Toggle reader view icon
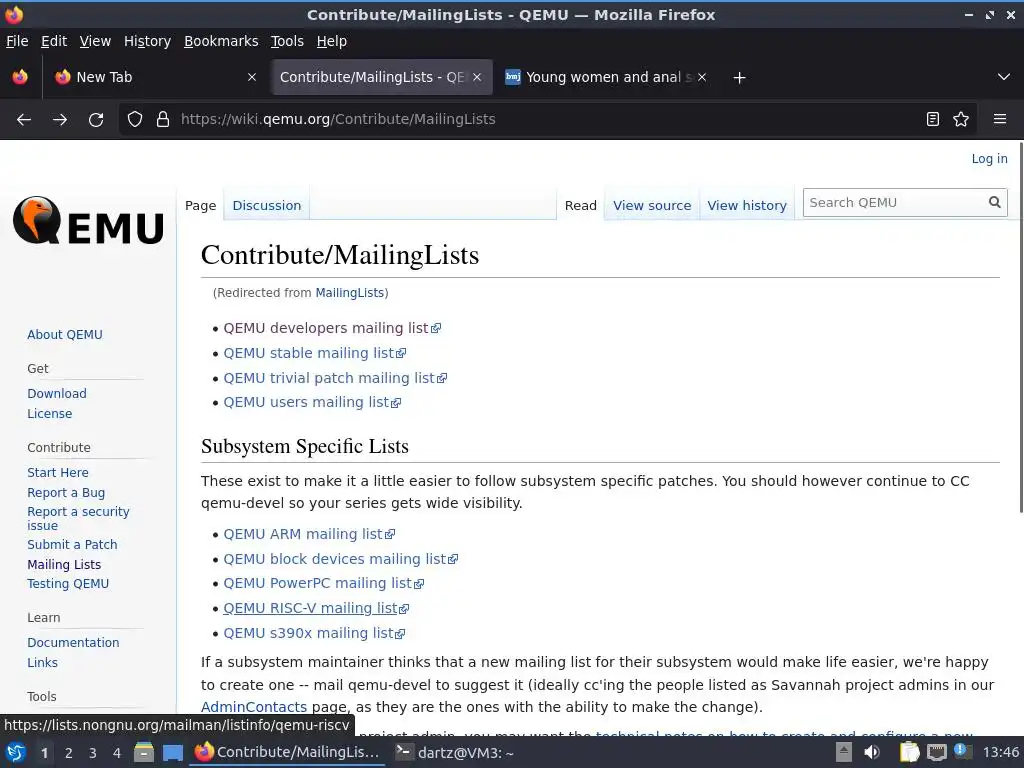The width and height of the screenshot is (1024, 768). pos(933,119)
